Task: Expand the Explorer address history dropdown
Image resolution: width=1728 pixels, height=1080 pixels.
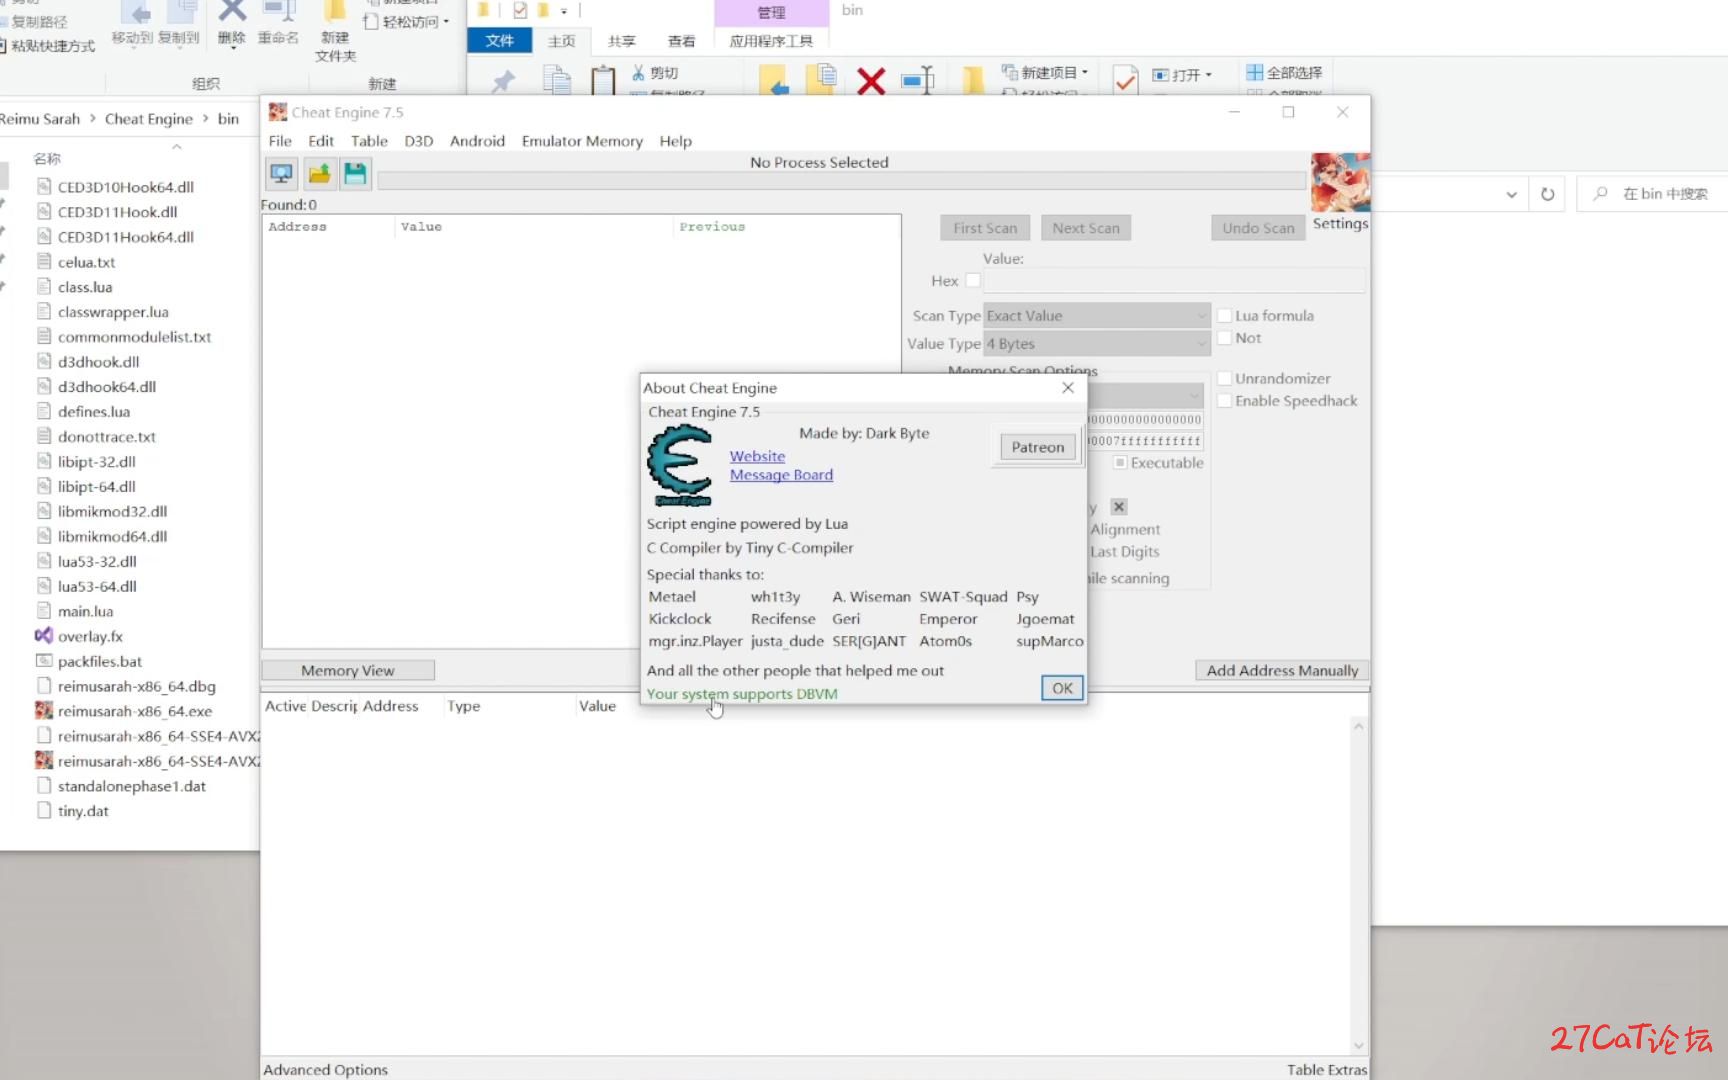Action: pos(1511,194)
